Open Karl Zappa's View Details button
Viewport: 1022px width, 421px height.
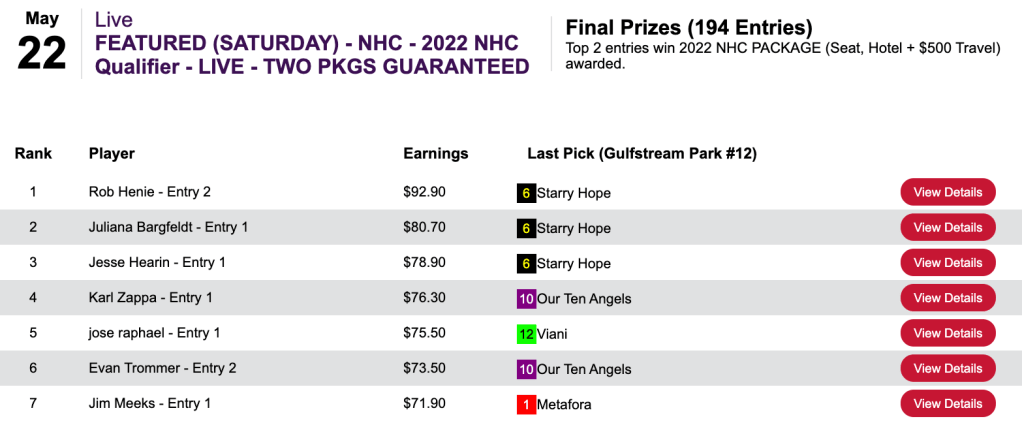(x=947, y=298)
